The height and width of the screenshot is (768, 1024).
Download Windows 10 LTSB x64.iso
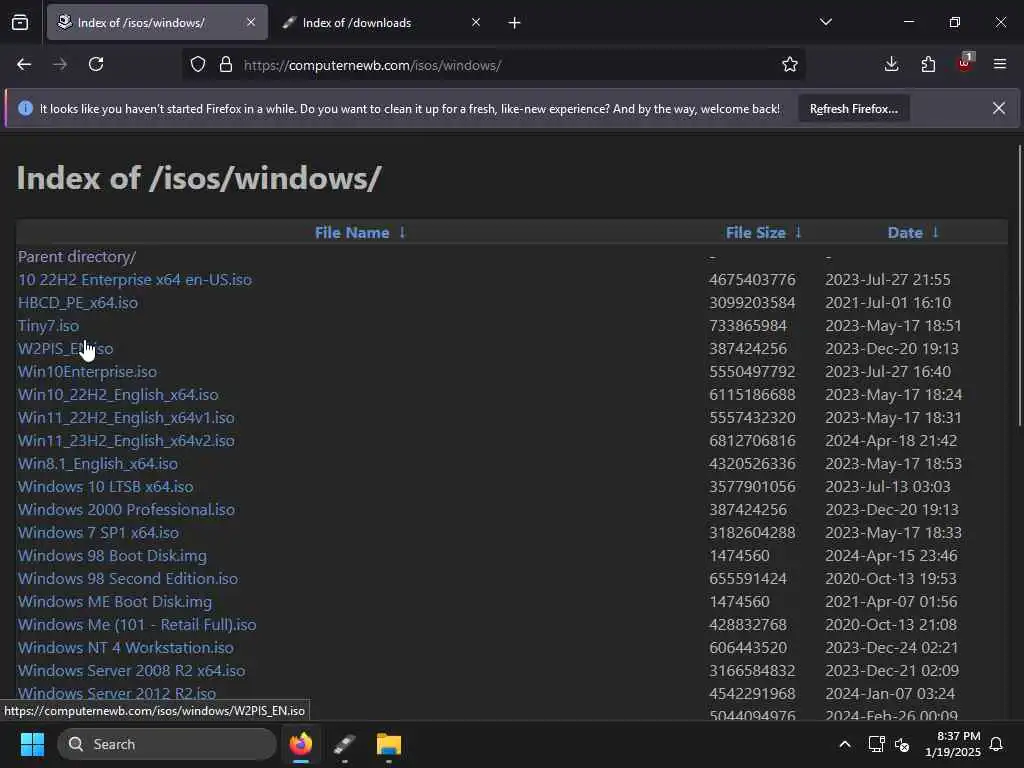pyautogui.click(x=106, y=487)
